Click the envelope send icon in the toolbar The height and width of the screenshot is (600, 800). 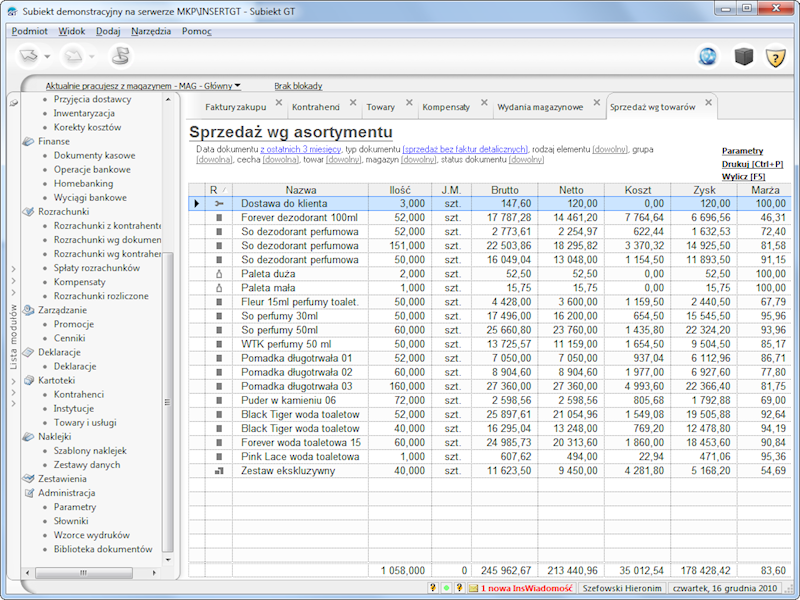tap(72, 56)
